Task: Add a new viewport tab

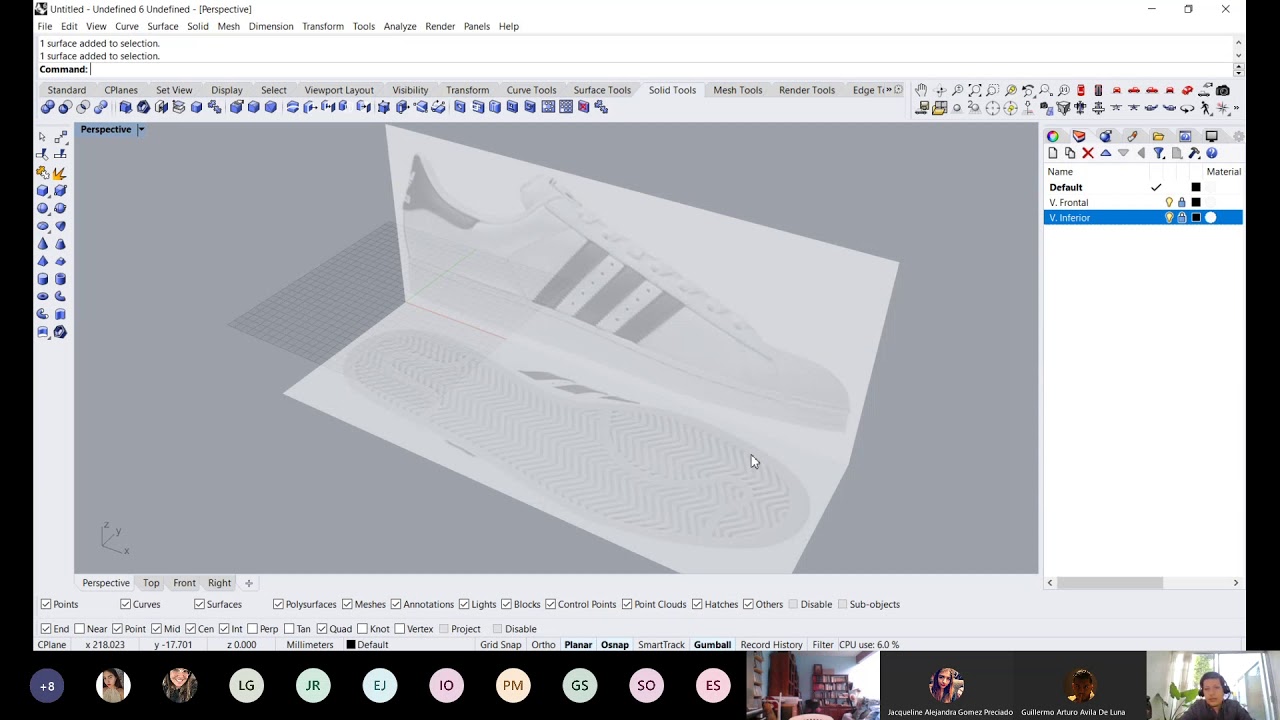Action: (249, 583)
